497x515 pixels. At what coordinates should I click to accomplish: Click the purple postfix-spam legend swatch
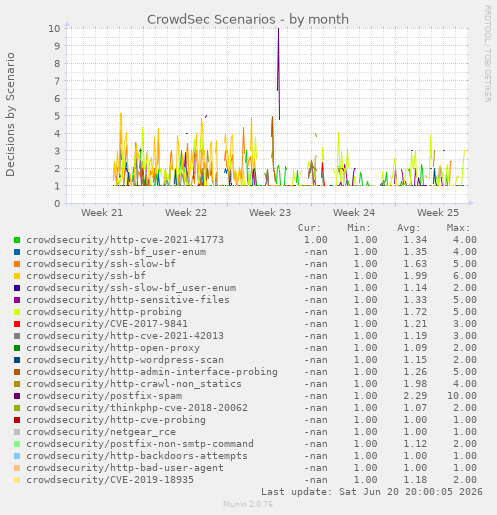pos(17,396)
